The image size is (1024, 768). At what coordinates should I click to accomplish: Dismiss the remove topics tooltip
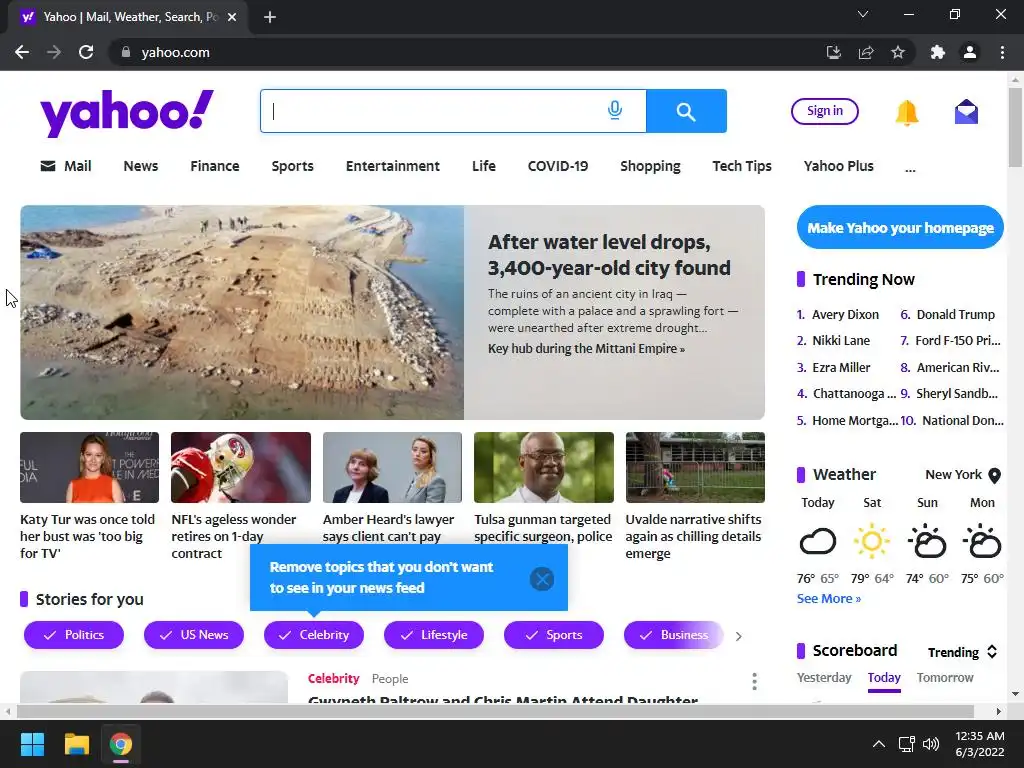coord(542,579)
